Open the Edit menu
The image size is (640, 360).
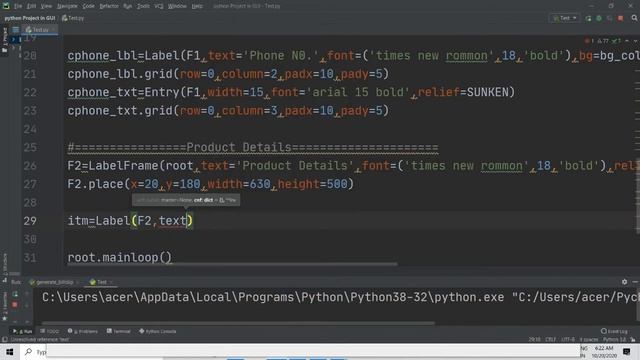(31, 6)
